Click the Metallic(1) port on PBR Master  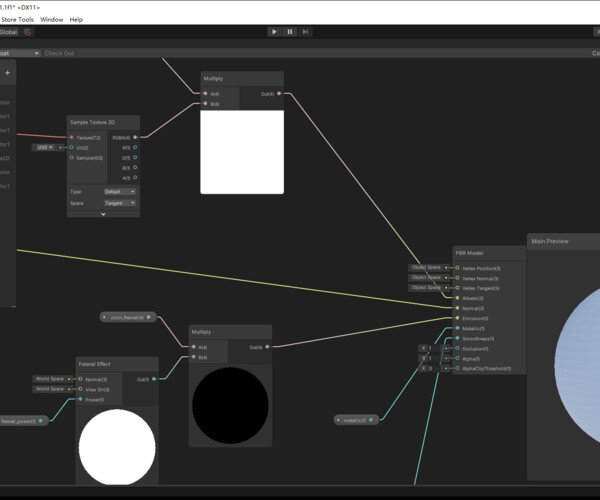click(x=457, y=328)
